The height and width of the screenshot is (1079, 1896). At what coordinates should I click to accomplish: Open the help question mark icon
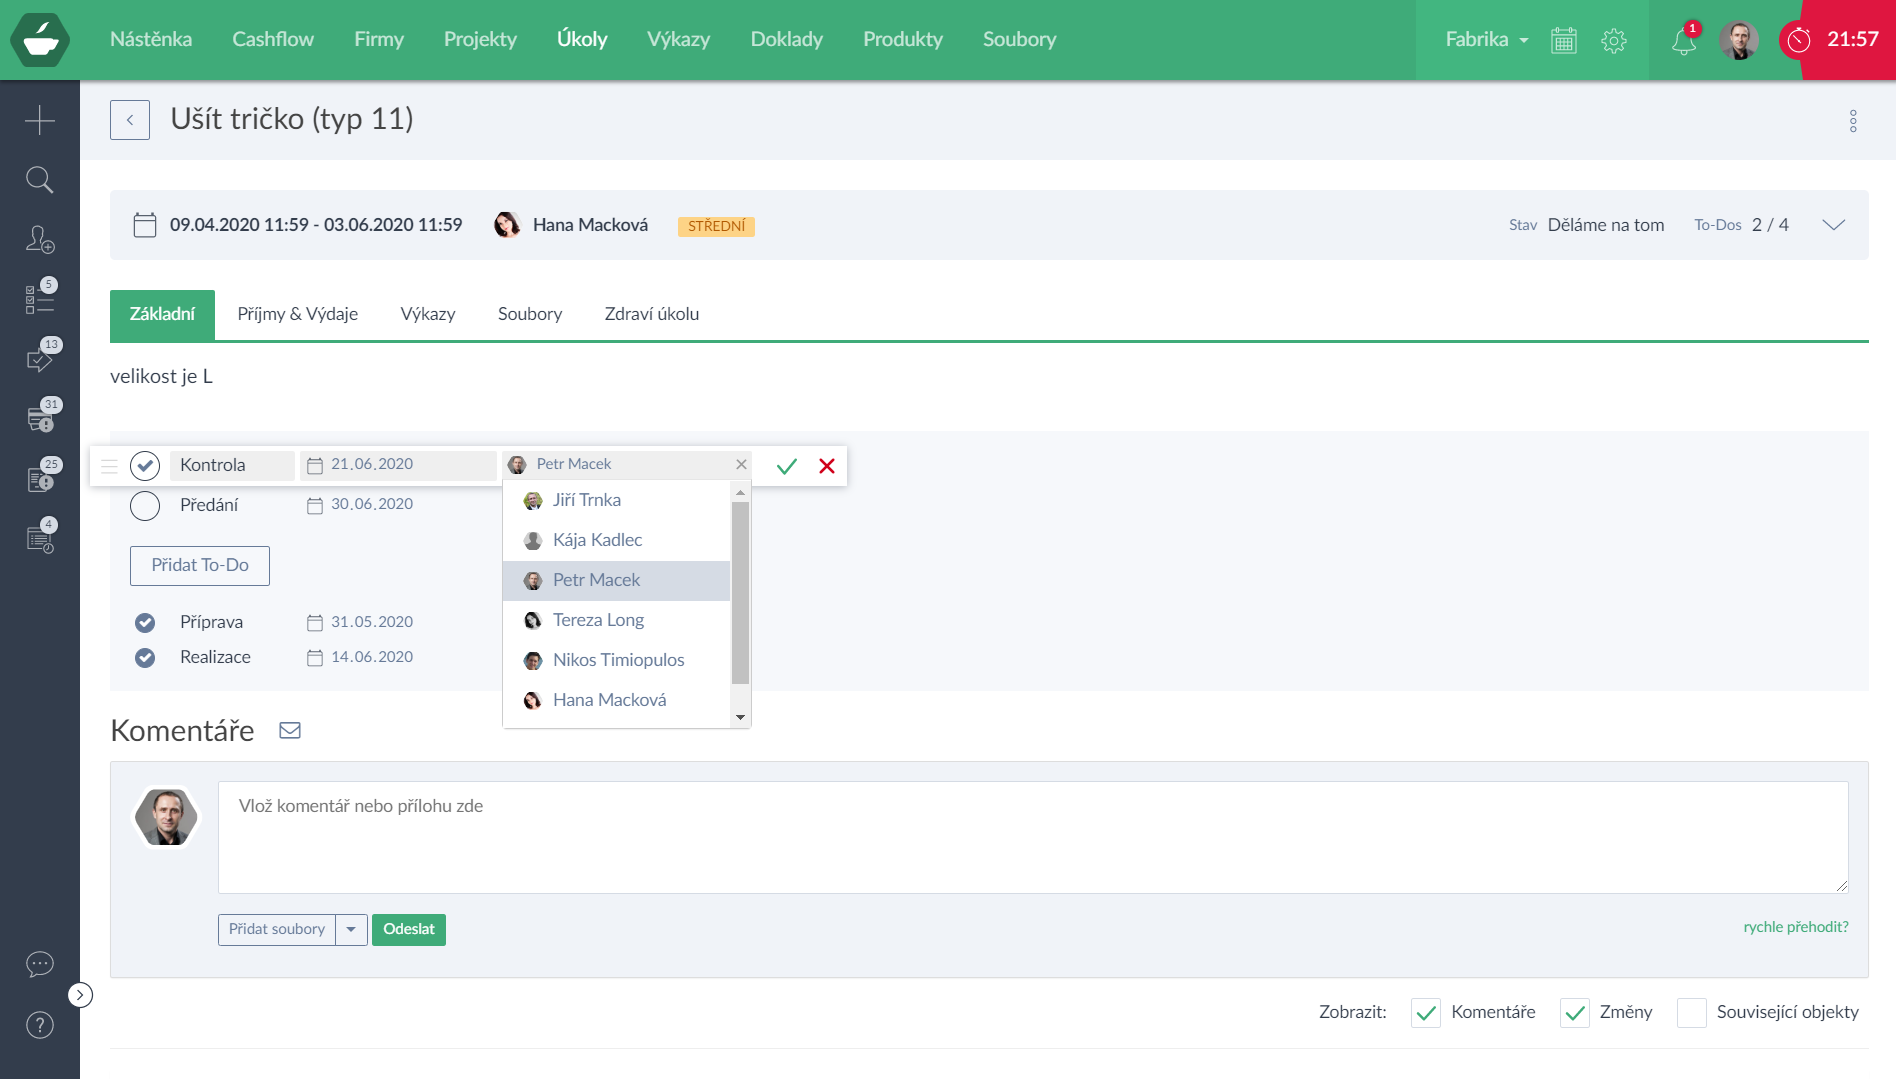coord(40,1025)
